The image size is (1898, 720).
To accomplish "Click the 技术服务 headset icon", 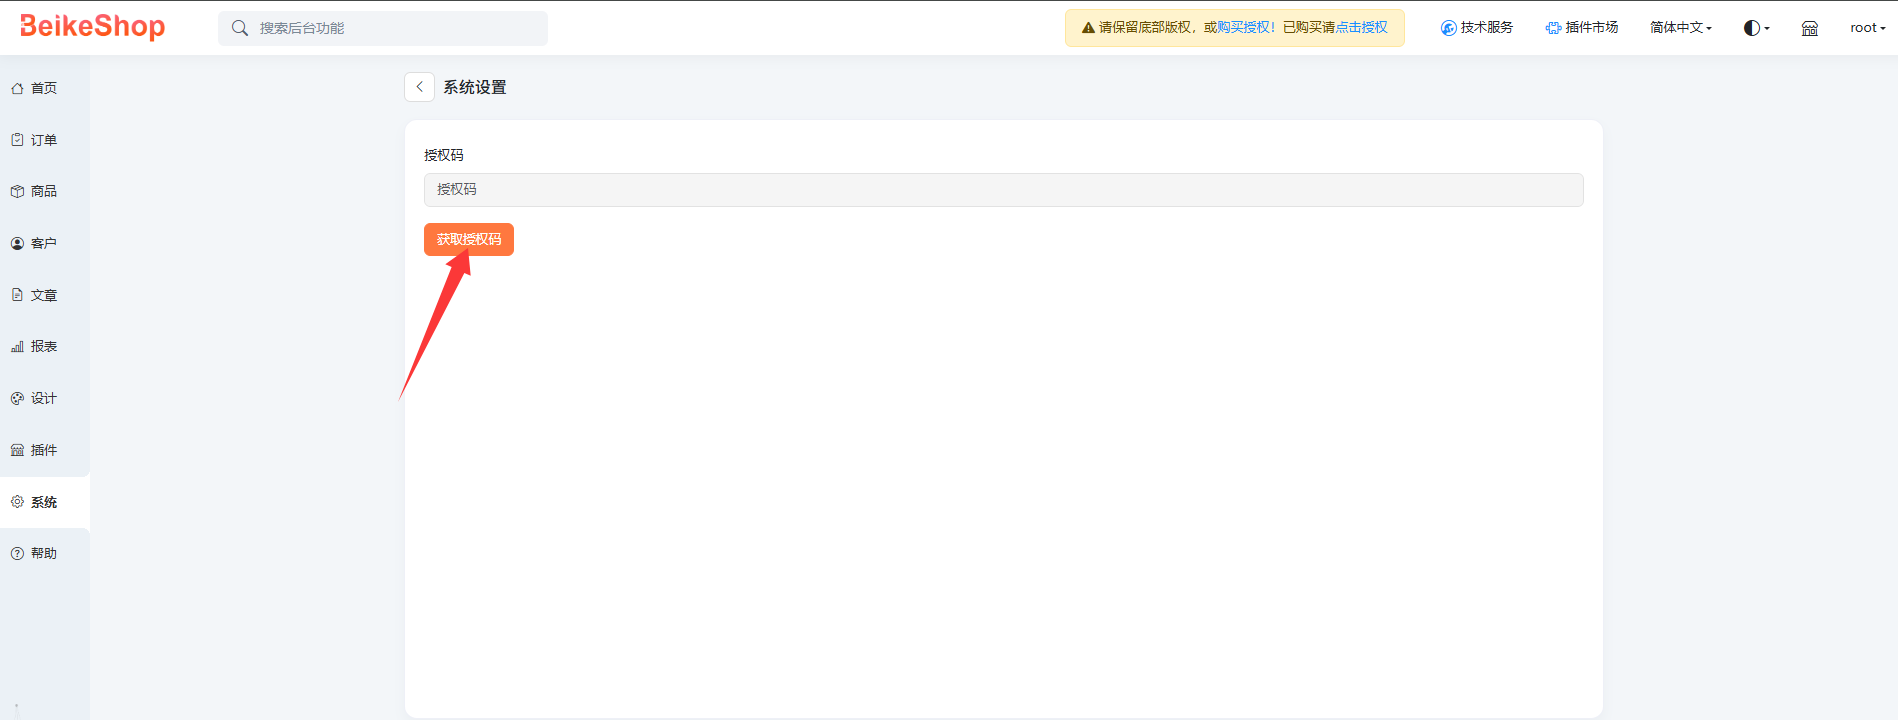I will (x=1448, y=28).
